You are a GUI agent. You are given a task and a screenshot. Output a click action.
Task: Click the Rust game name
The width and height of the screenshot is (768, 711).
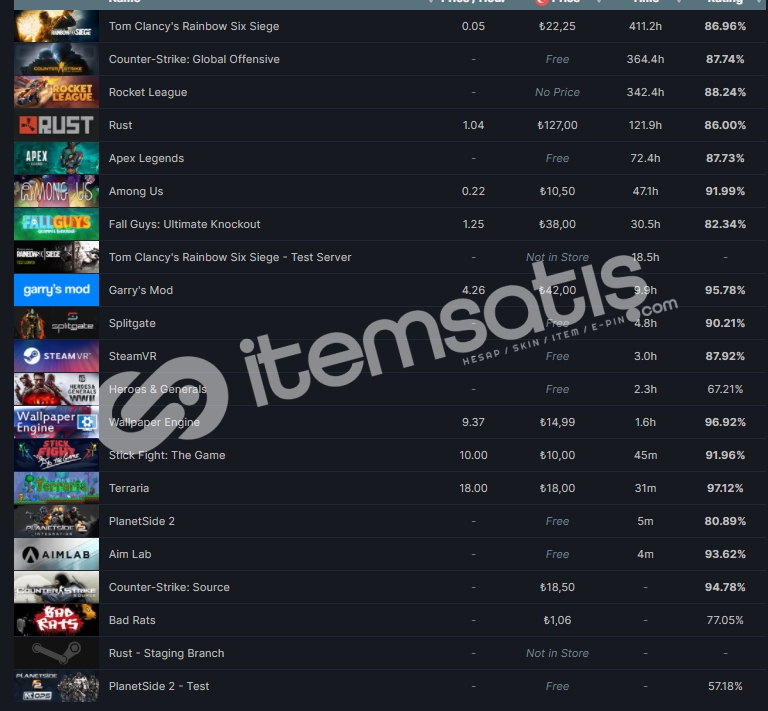pyautogui.click(x=120, y=125)
